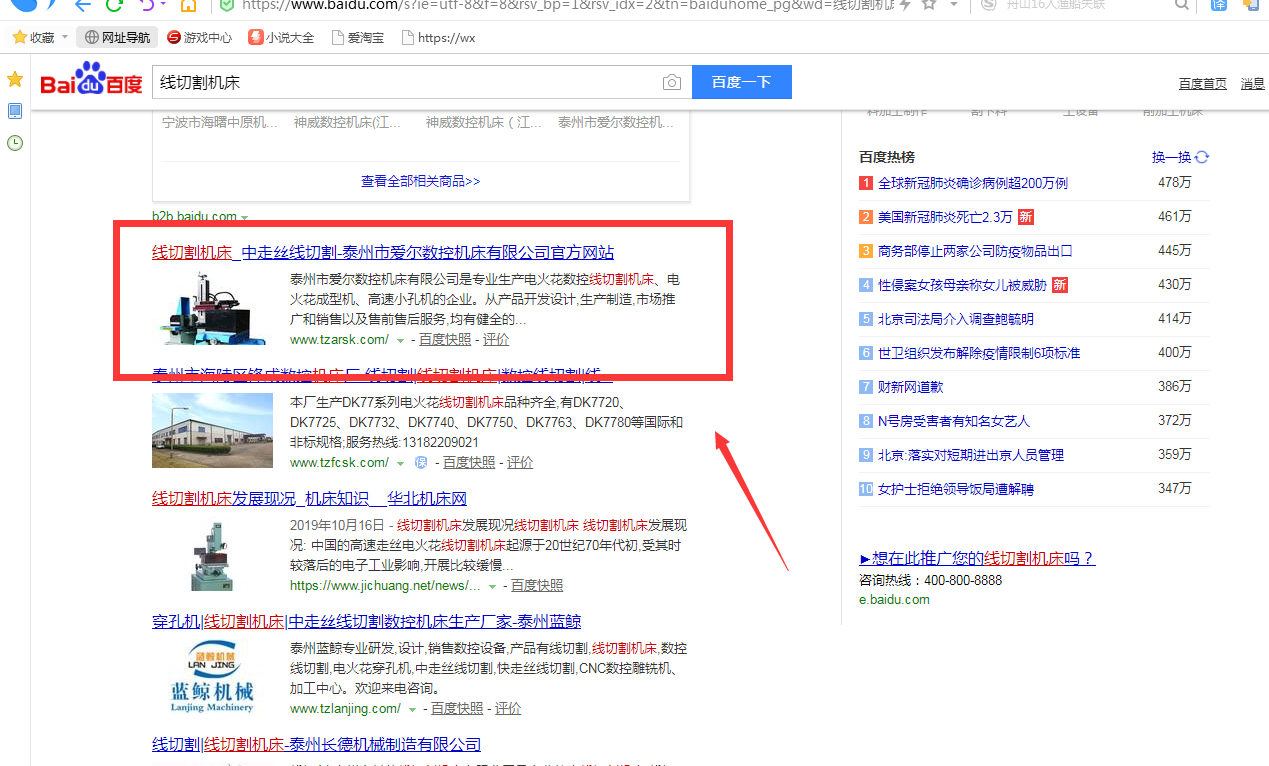This screenshot has height=766, width=1269.
Task: Open hot topic 全球新冠肺炎确诊病例超200万例
Action: pyautogui.click(x=972, y=183)
